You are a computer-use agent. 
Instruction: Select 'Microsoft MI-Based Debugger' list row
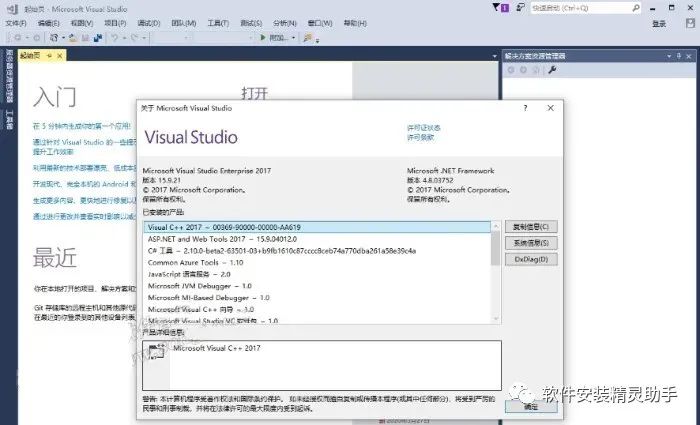(x=317, y=297)
